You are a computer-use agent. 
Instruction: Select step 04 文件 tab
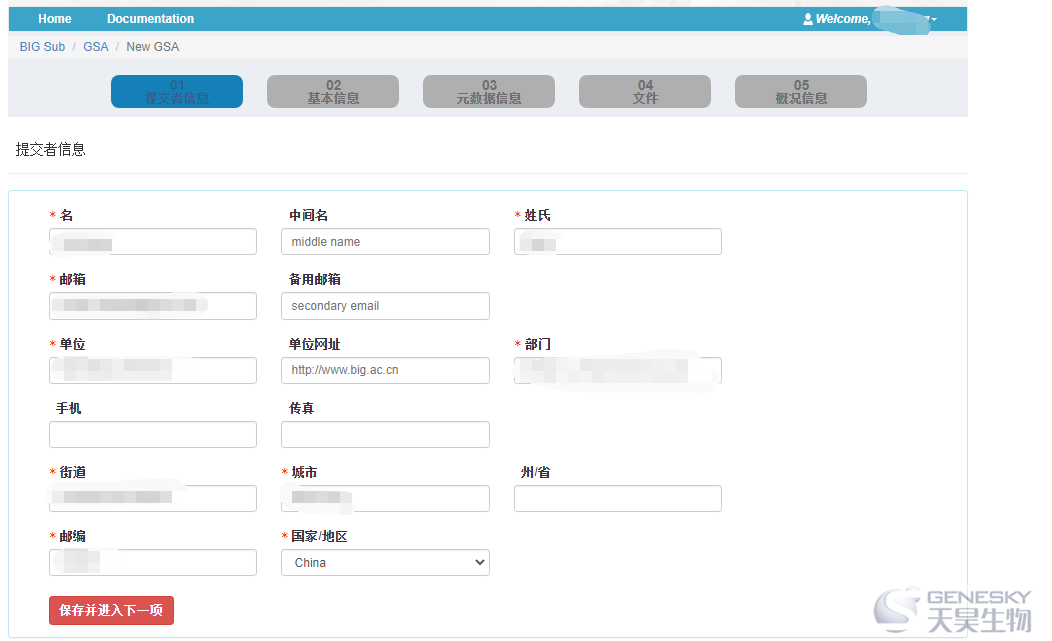click(x=645, y=92)
